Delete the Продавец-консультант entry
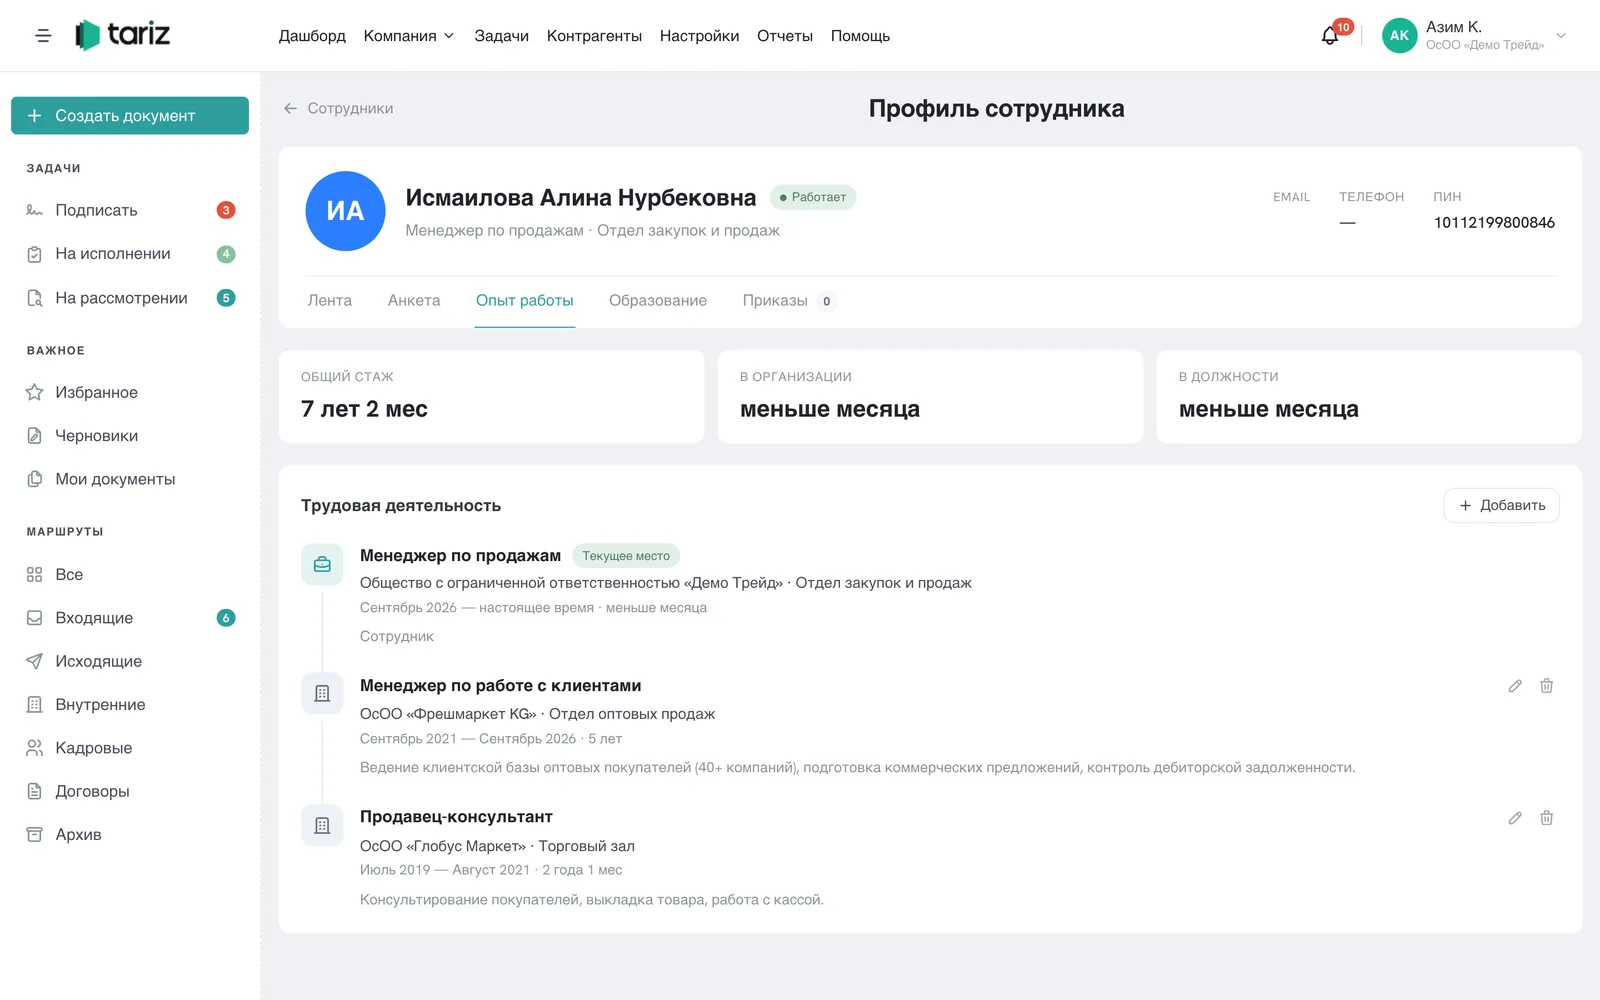Screen dimensions: 1600x1000 click(x=1546, y=818)
